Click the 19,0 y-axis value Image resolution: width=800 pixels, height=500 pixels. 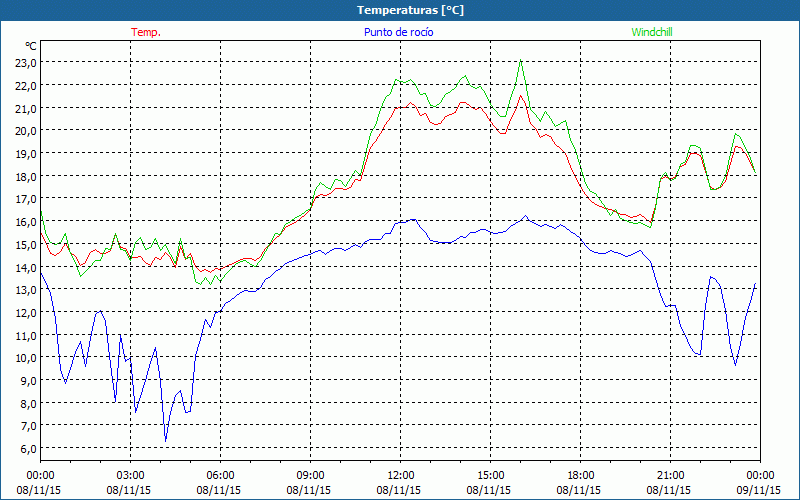point(26,154)
